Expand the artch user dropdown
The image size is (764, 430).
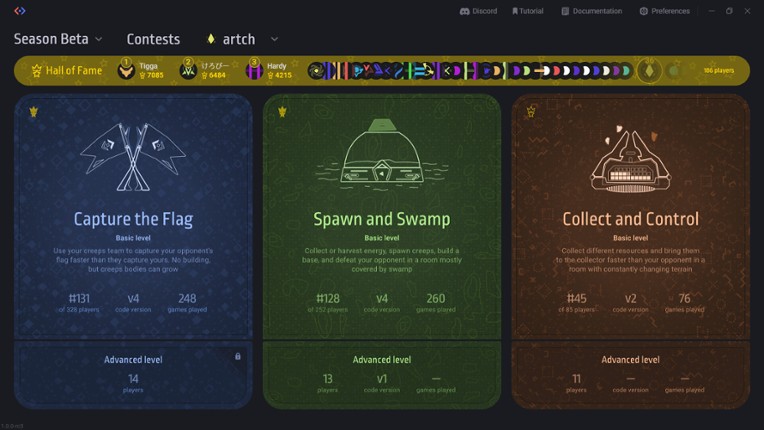tap(242, 39)
